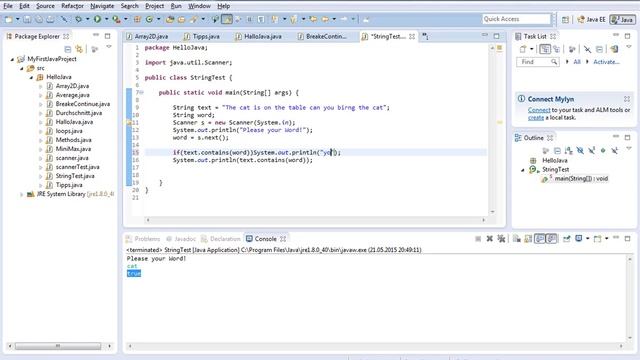Click the New Task icon in Task List
The width and height of the screenshot is (640, 360).
(523, 49)
